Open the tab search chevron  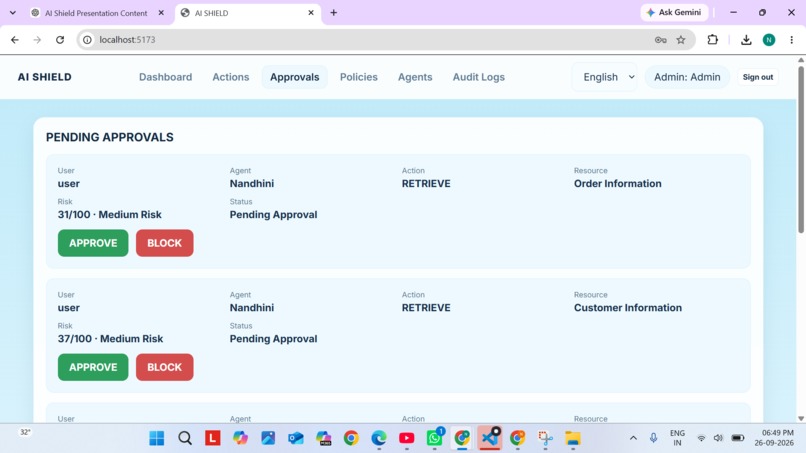click(13, 13)
